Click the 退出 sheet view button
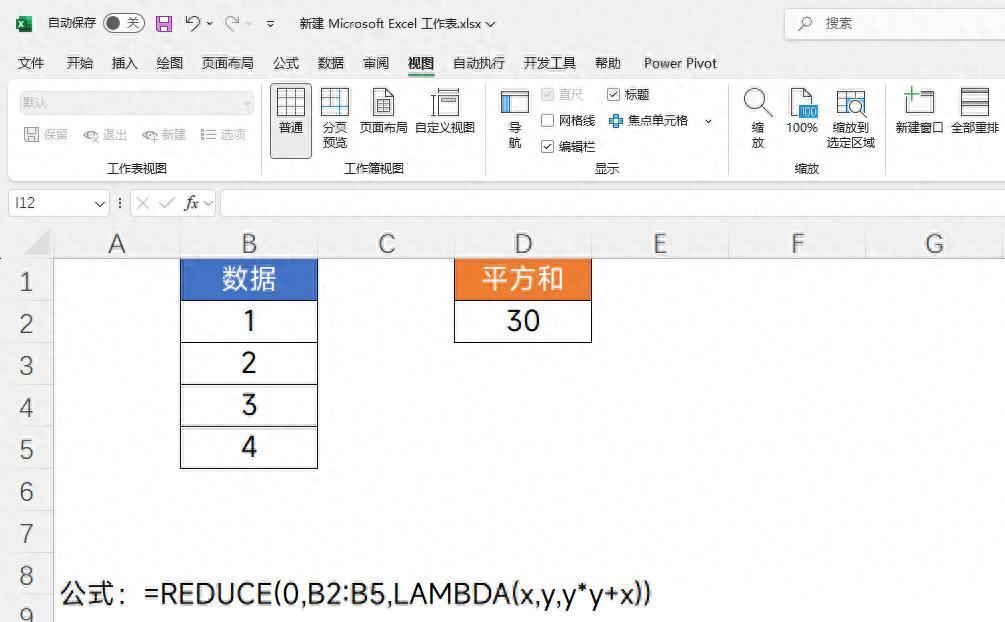Viewport: 1005px width, 622px height. coord(105,135)
